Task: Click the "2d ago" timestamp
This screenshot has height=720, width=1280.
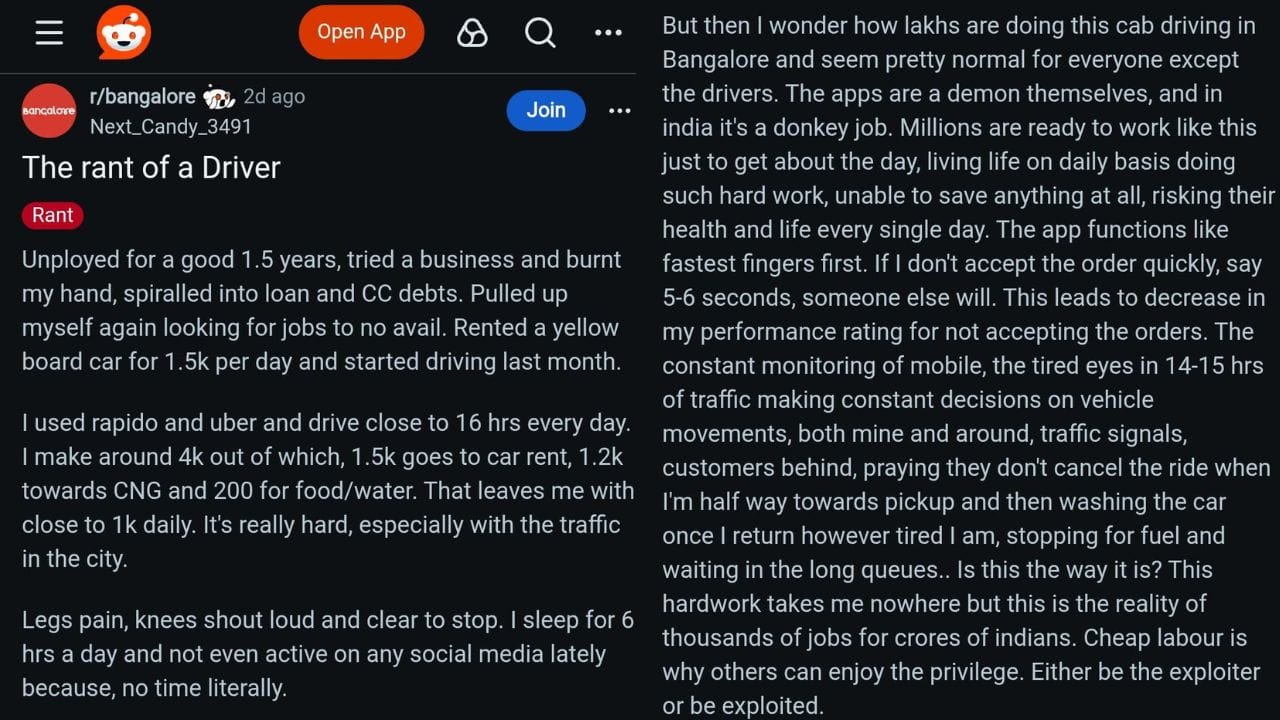Action: (274, 96)
